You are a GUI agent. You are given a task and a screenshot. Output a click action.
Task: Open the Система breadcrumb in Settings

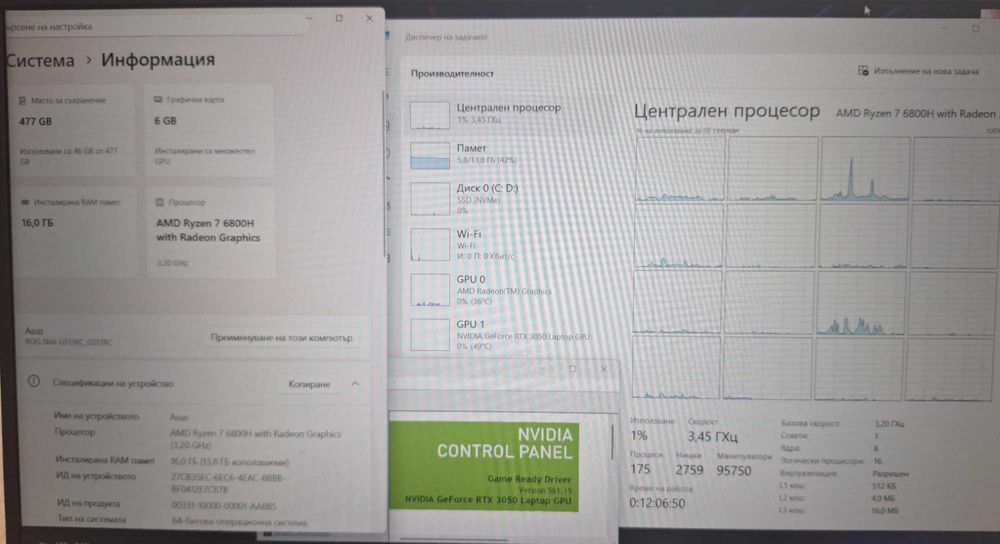[41, 61]
